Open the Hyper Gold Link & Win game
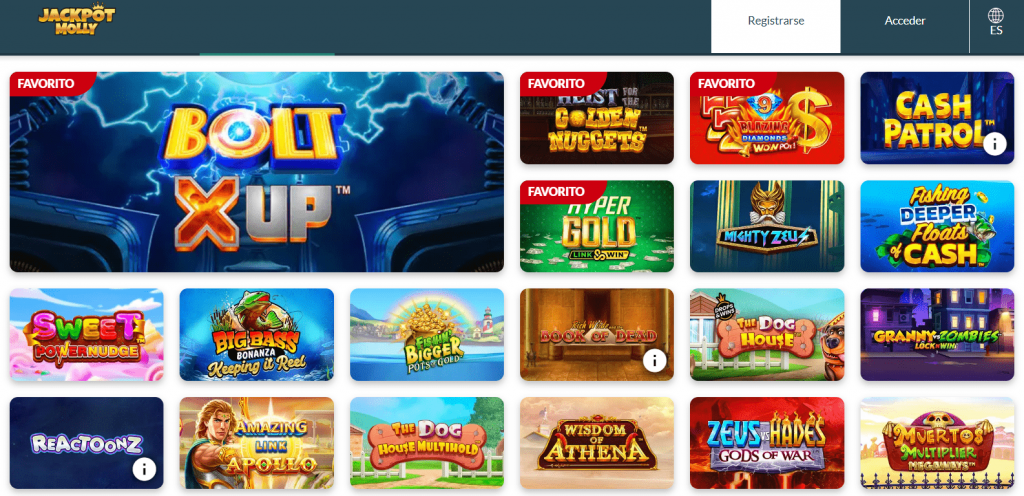 tap(597, 226)
